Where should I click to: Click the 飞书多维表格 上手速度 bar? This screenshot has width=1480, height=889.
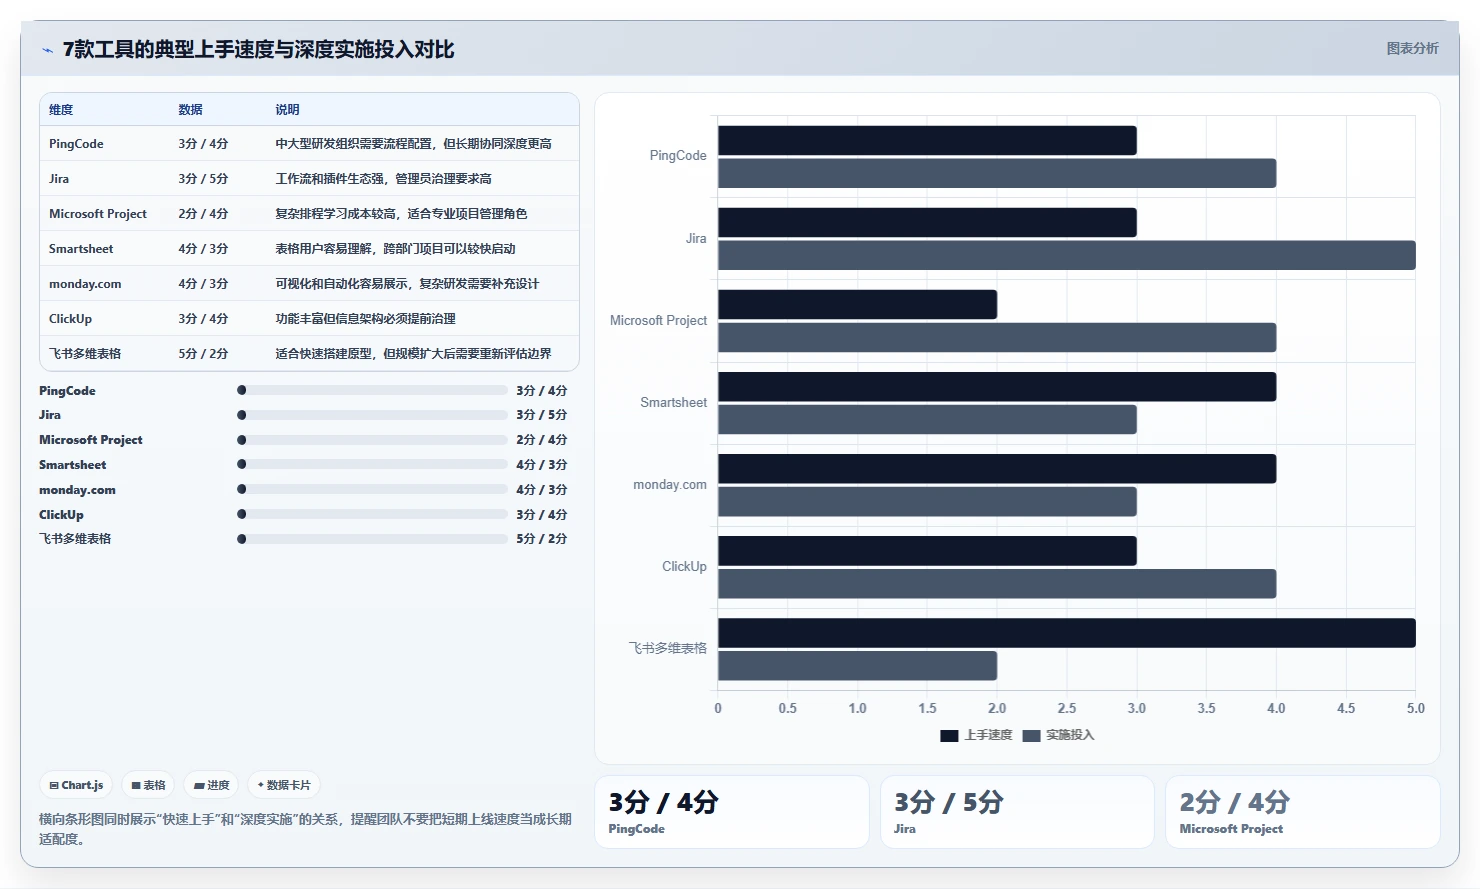1067,633
